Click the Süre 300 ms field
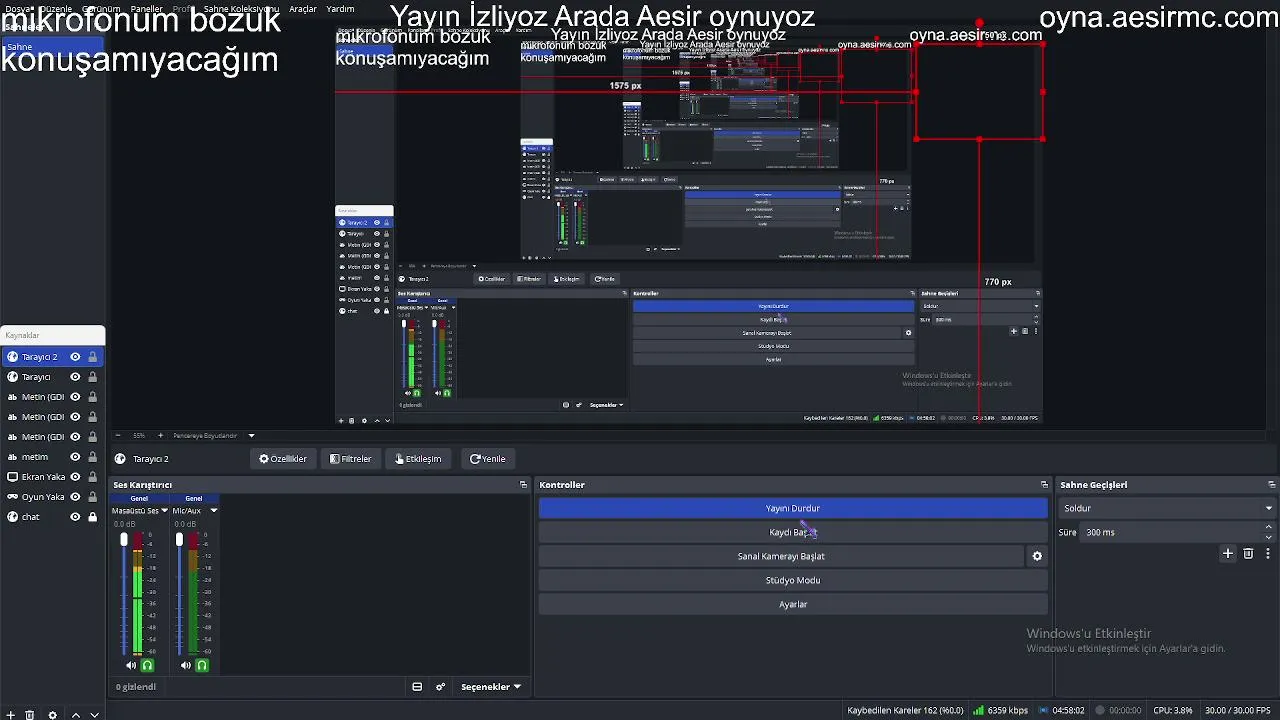The image size is (1280, 720). pyautogui.click(x=1170, y=532)
